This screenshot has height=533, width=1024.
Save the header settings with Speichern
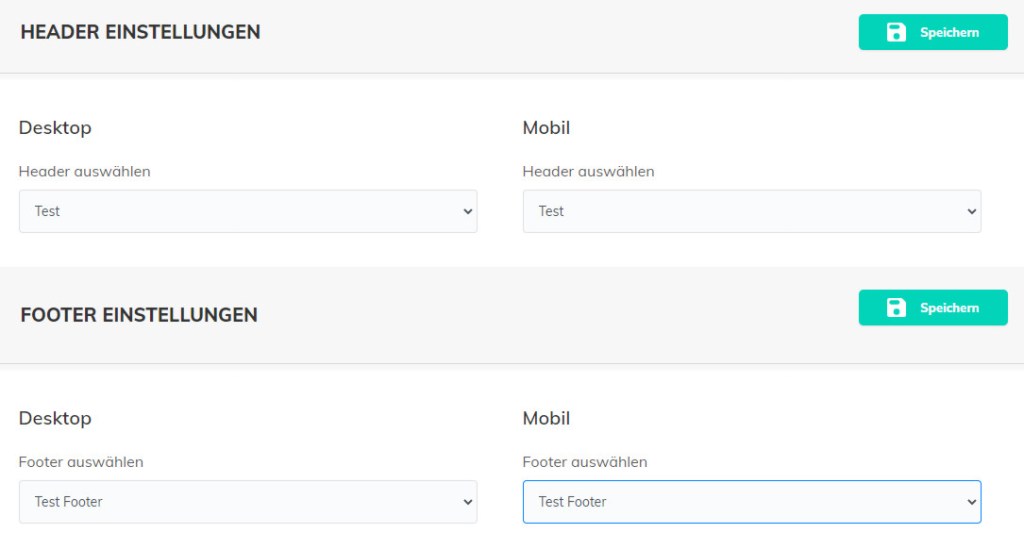[x=948, y=33]
